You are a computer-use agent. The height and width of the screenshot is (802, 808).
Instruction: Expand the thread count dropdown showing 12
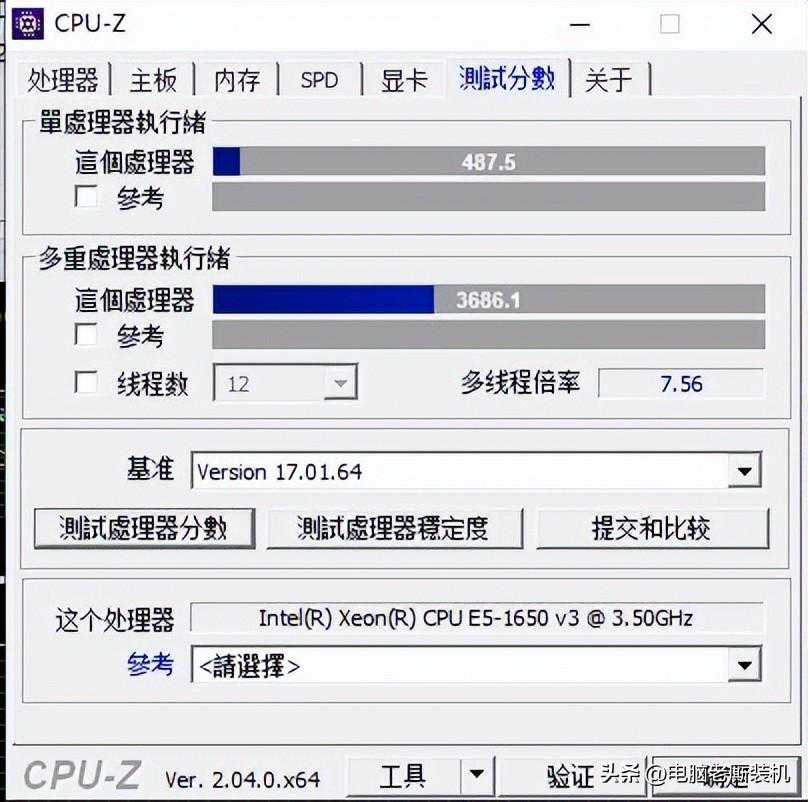(285, 382)
